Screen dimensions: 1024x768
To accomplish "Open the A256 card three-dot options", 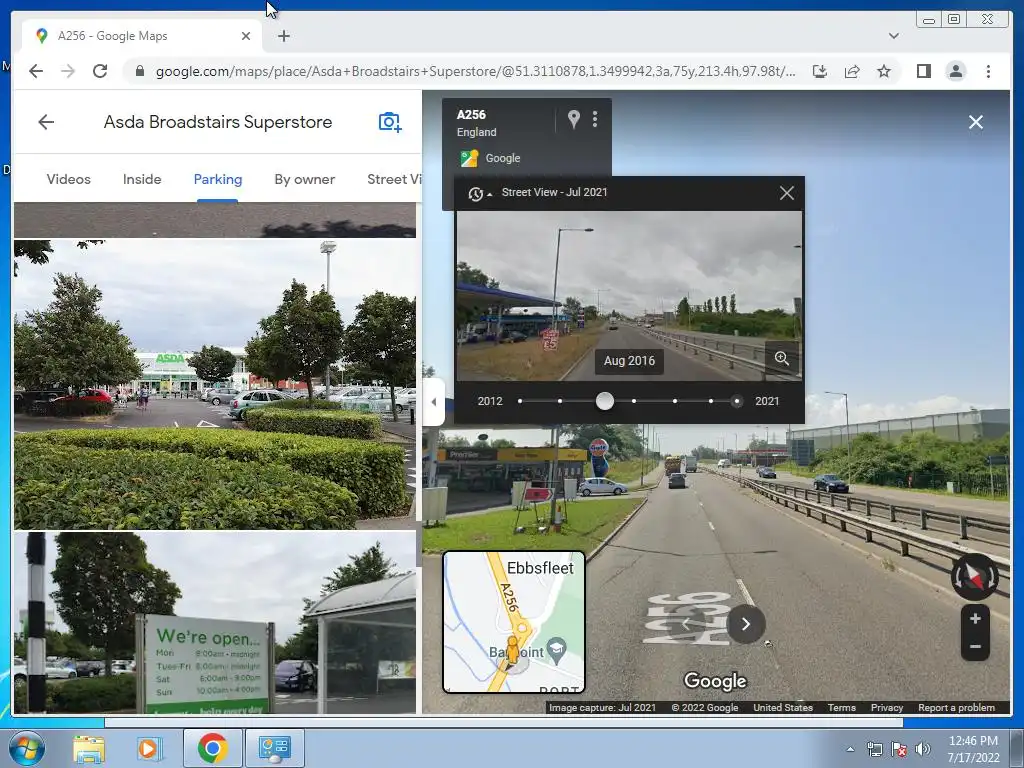I will pyautogui.click(x=594, y=119).
